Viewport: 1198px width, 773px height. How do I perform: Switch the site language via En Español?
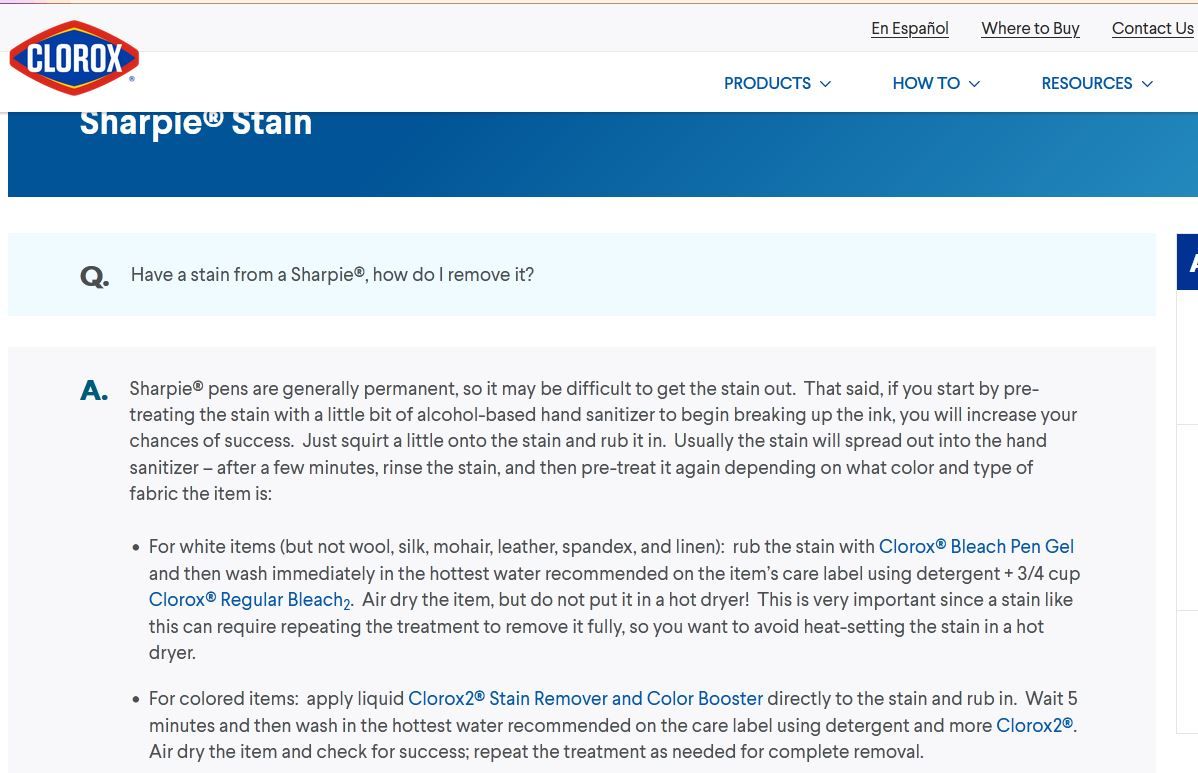point(909,28)
